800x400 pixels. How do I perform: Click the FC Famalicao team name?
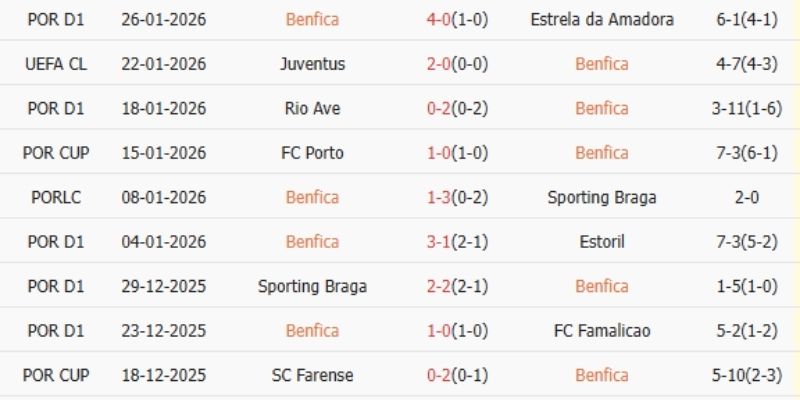pyautogui.click(x=602, y=331)
